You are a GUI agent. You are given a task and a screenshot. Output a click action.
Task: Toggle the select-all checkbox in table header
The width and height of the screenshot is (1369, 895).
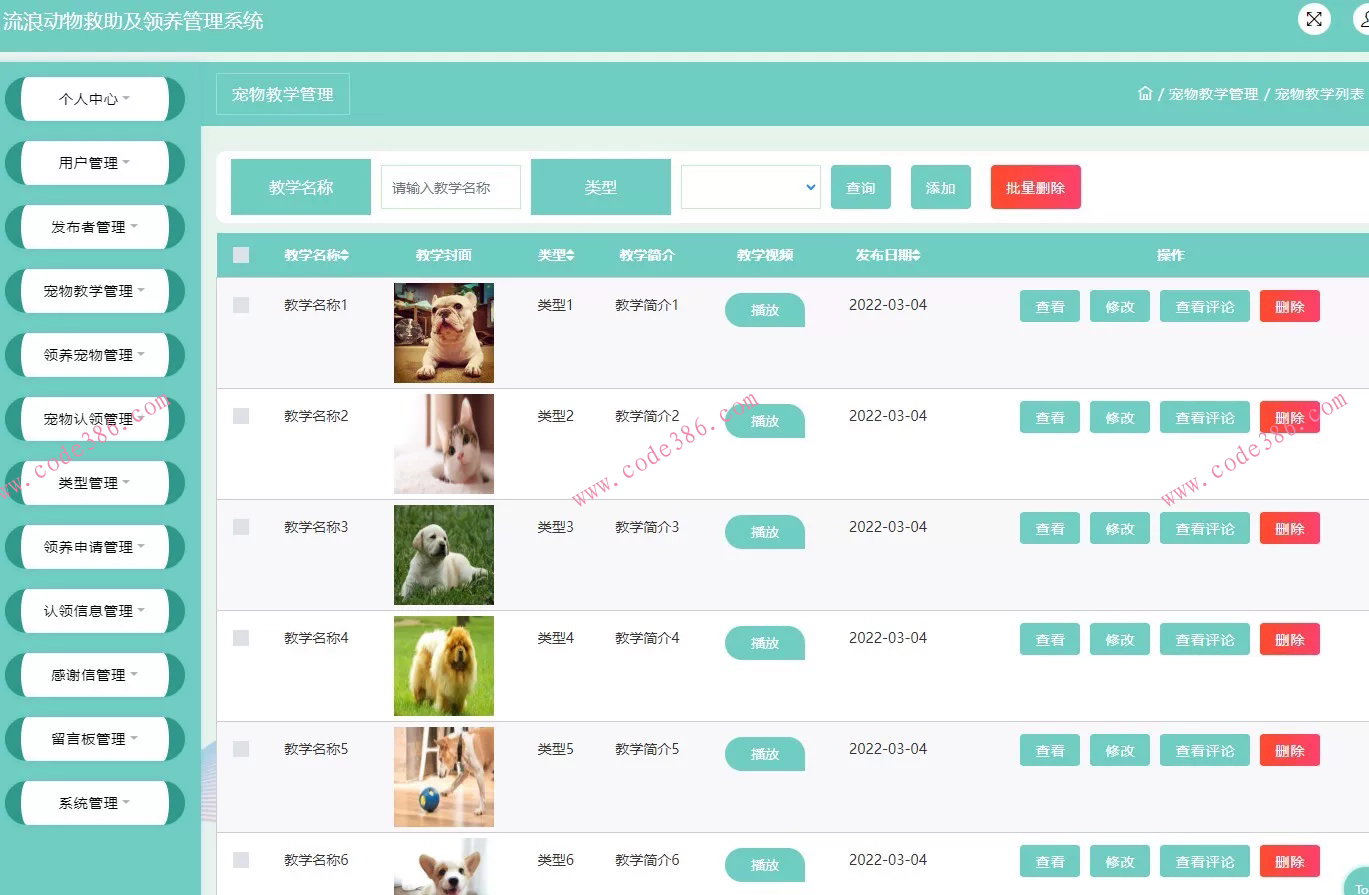click(x=240, y=254)
